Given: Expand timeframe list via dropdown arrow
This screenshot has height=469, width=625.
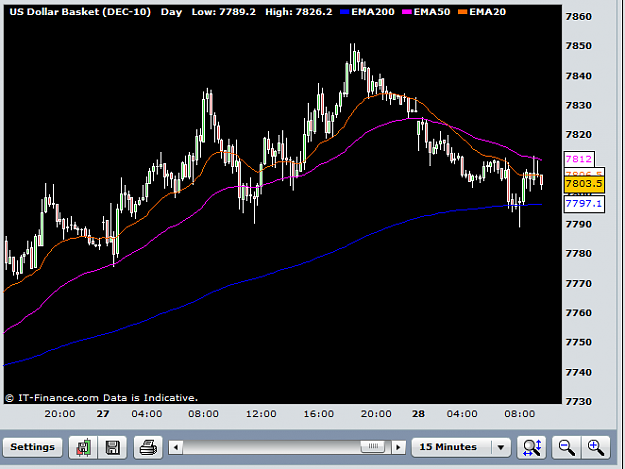Looking at the screenshot, I should click(x=501, y=447).
